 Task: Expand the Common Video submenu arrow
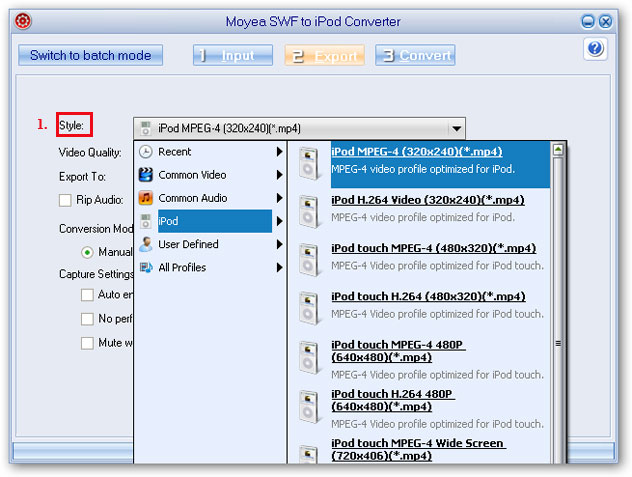point(279,175)
